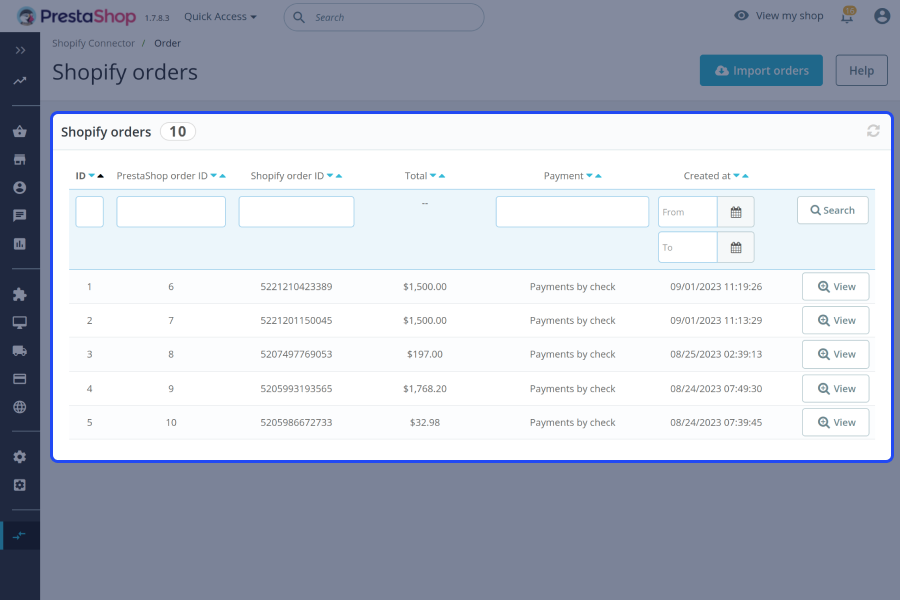Select total $32.98 cell
This screenshot has width=900, height=600.
pyautogui.click(x=425, y=423)
